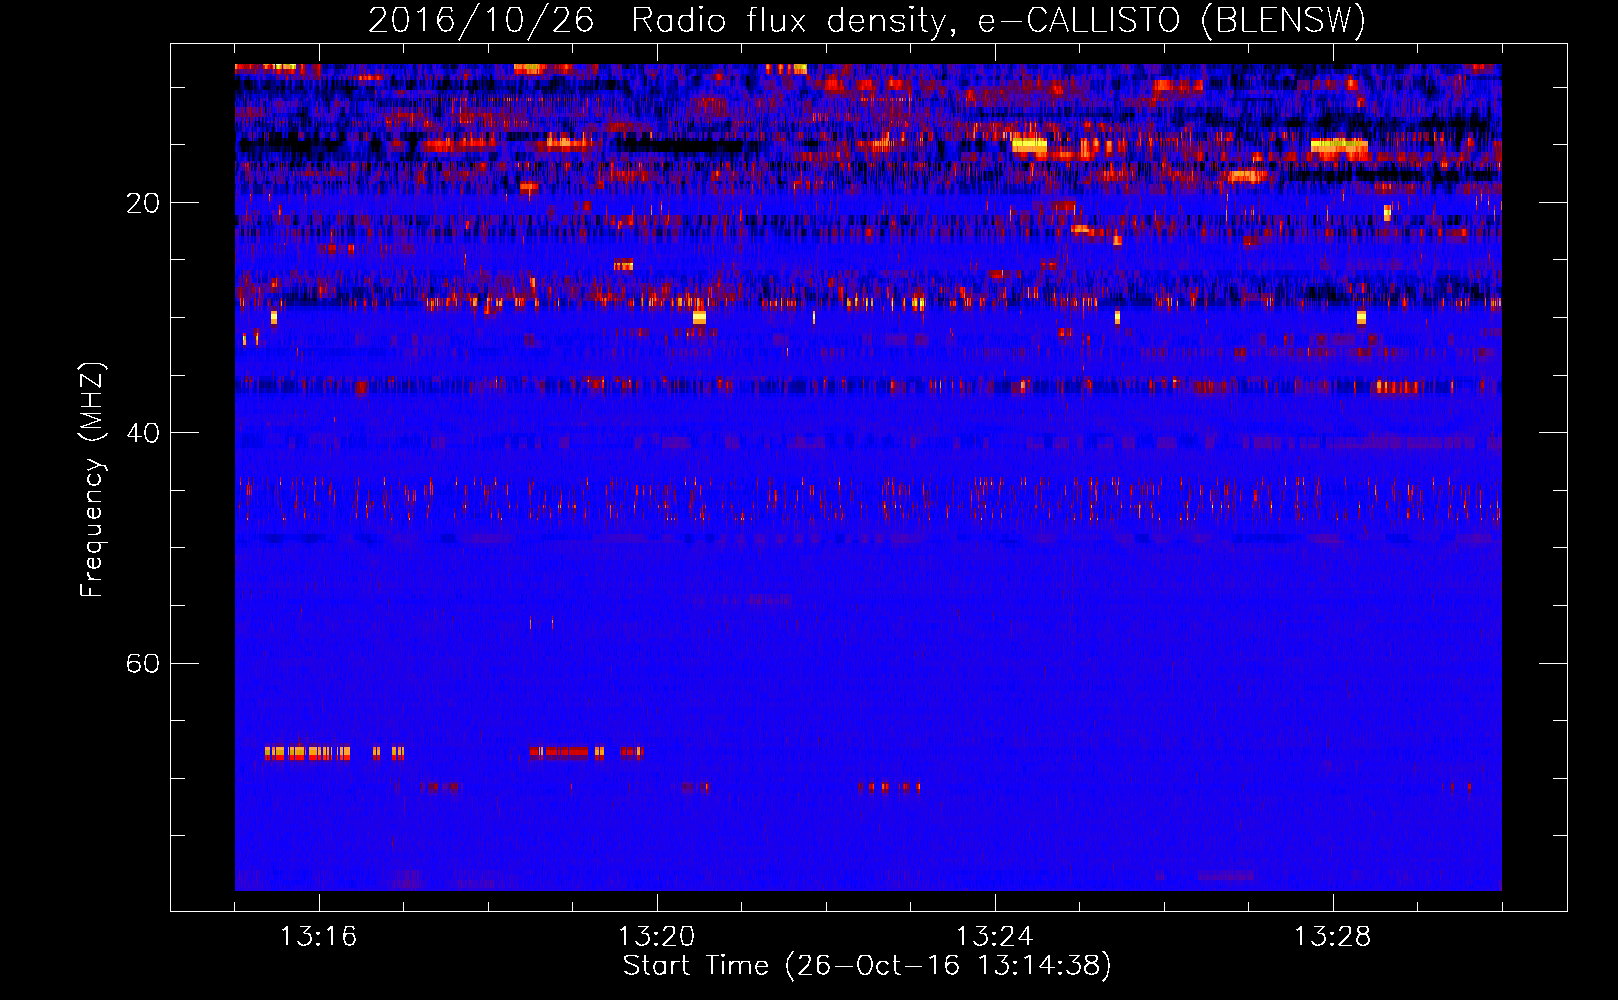The height and width of the screenshot is (1000, 1618).
Task: Select the "20" frequency tick label
Action: tap(142, 203)
